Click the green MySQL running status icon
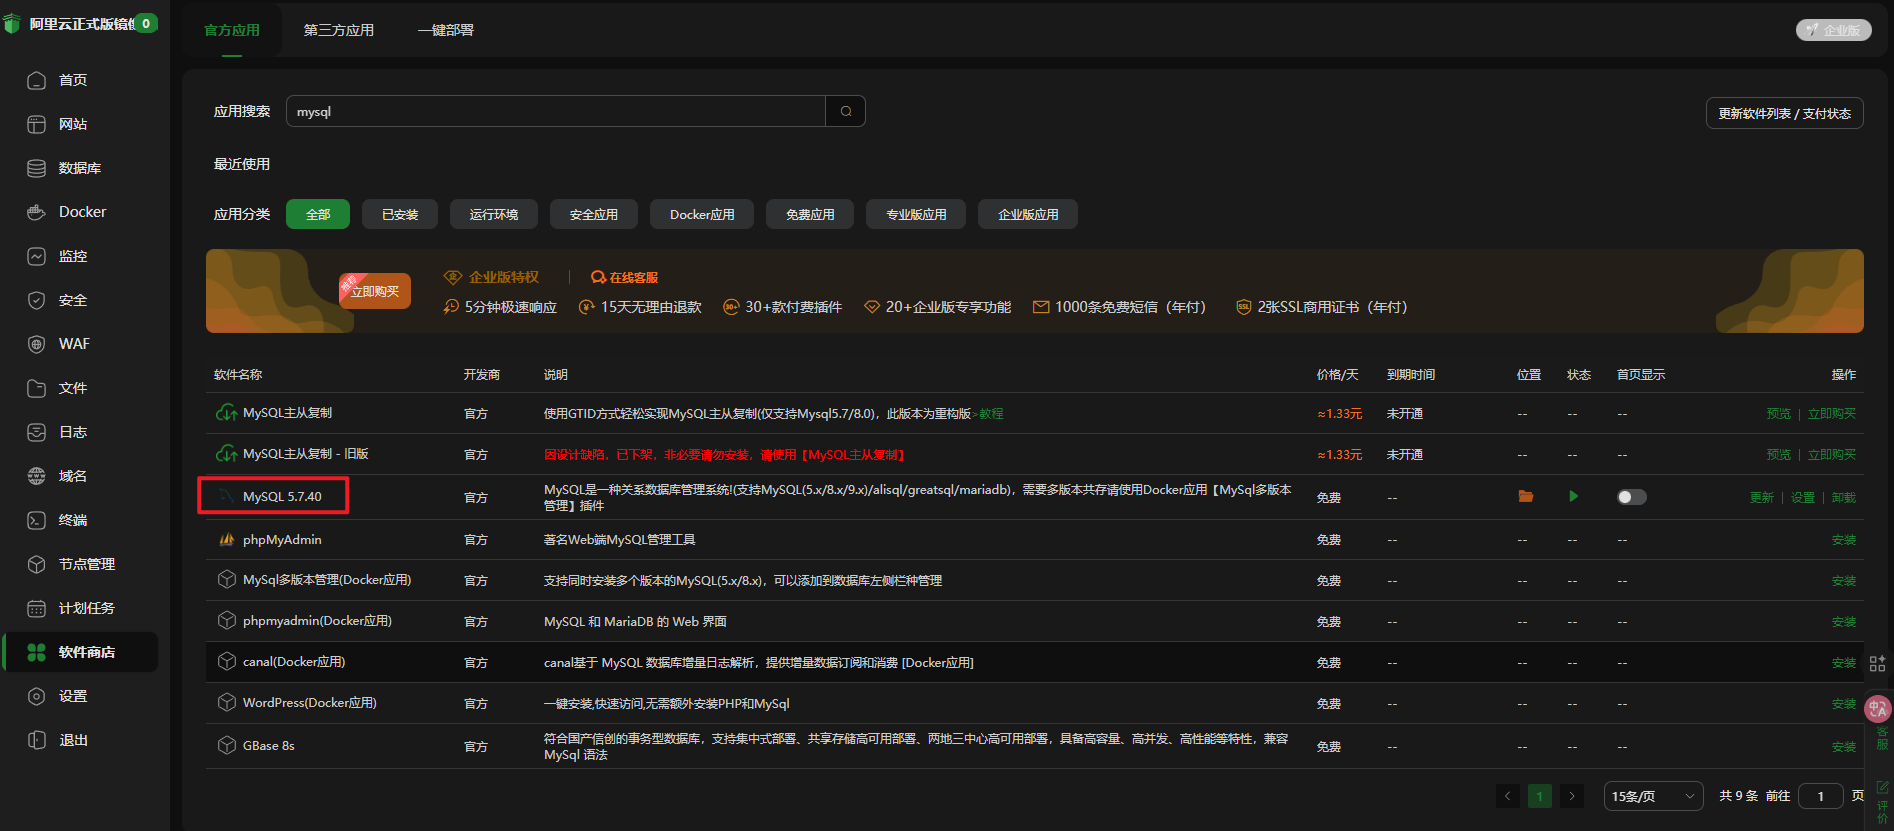 (1573, 497)
